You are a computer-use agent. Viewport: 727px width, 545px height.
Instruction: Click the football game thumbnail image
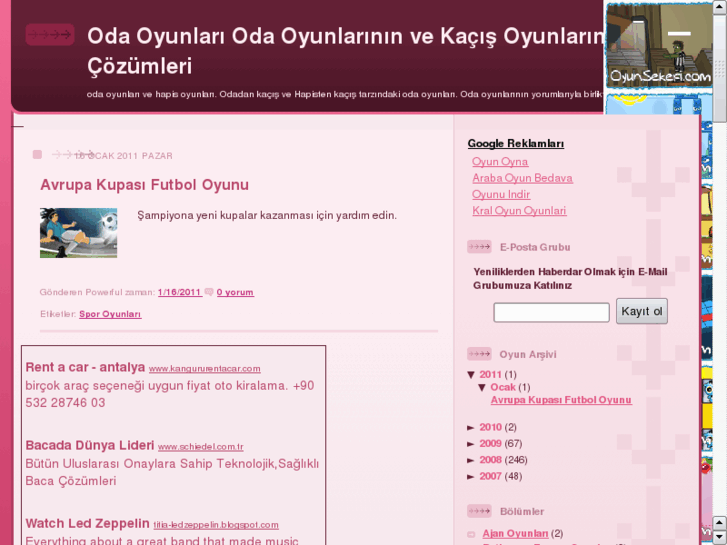point(78,233)
